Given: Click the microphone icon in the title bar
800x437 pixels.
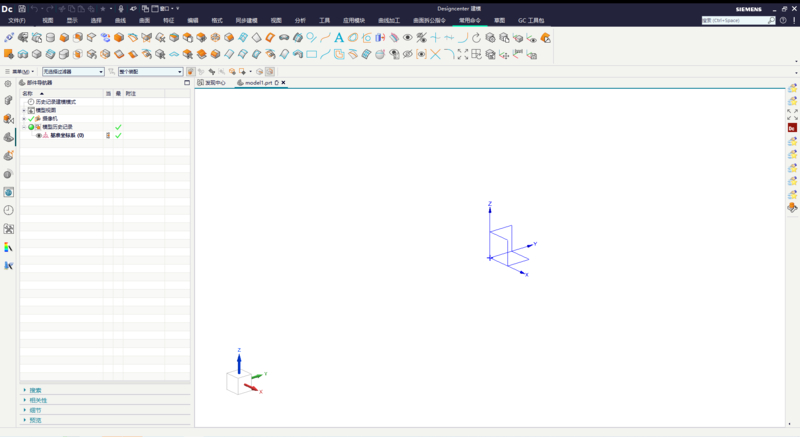Looking at the screenshot, I should pyautogui.click(x=121, y=9).
